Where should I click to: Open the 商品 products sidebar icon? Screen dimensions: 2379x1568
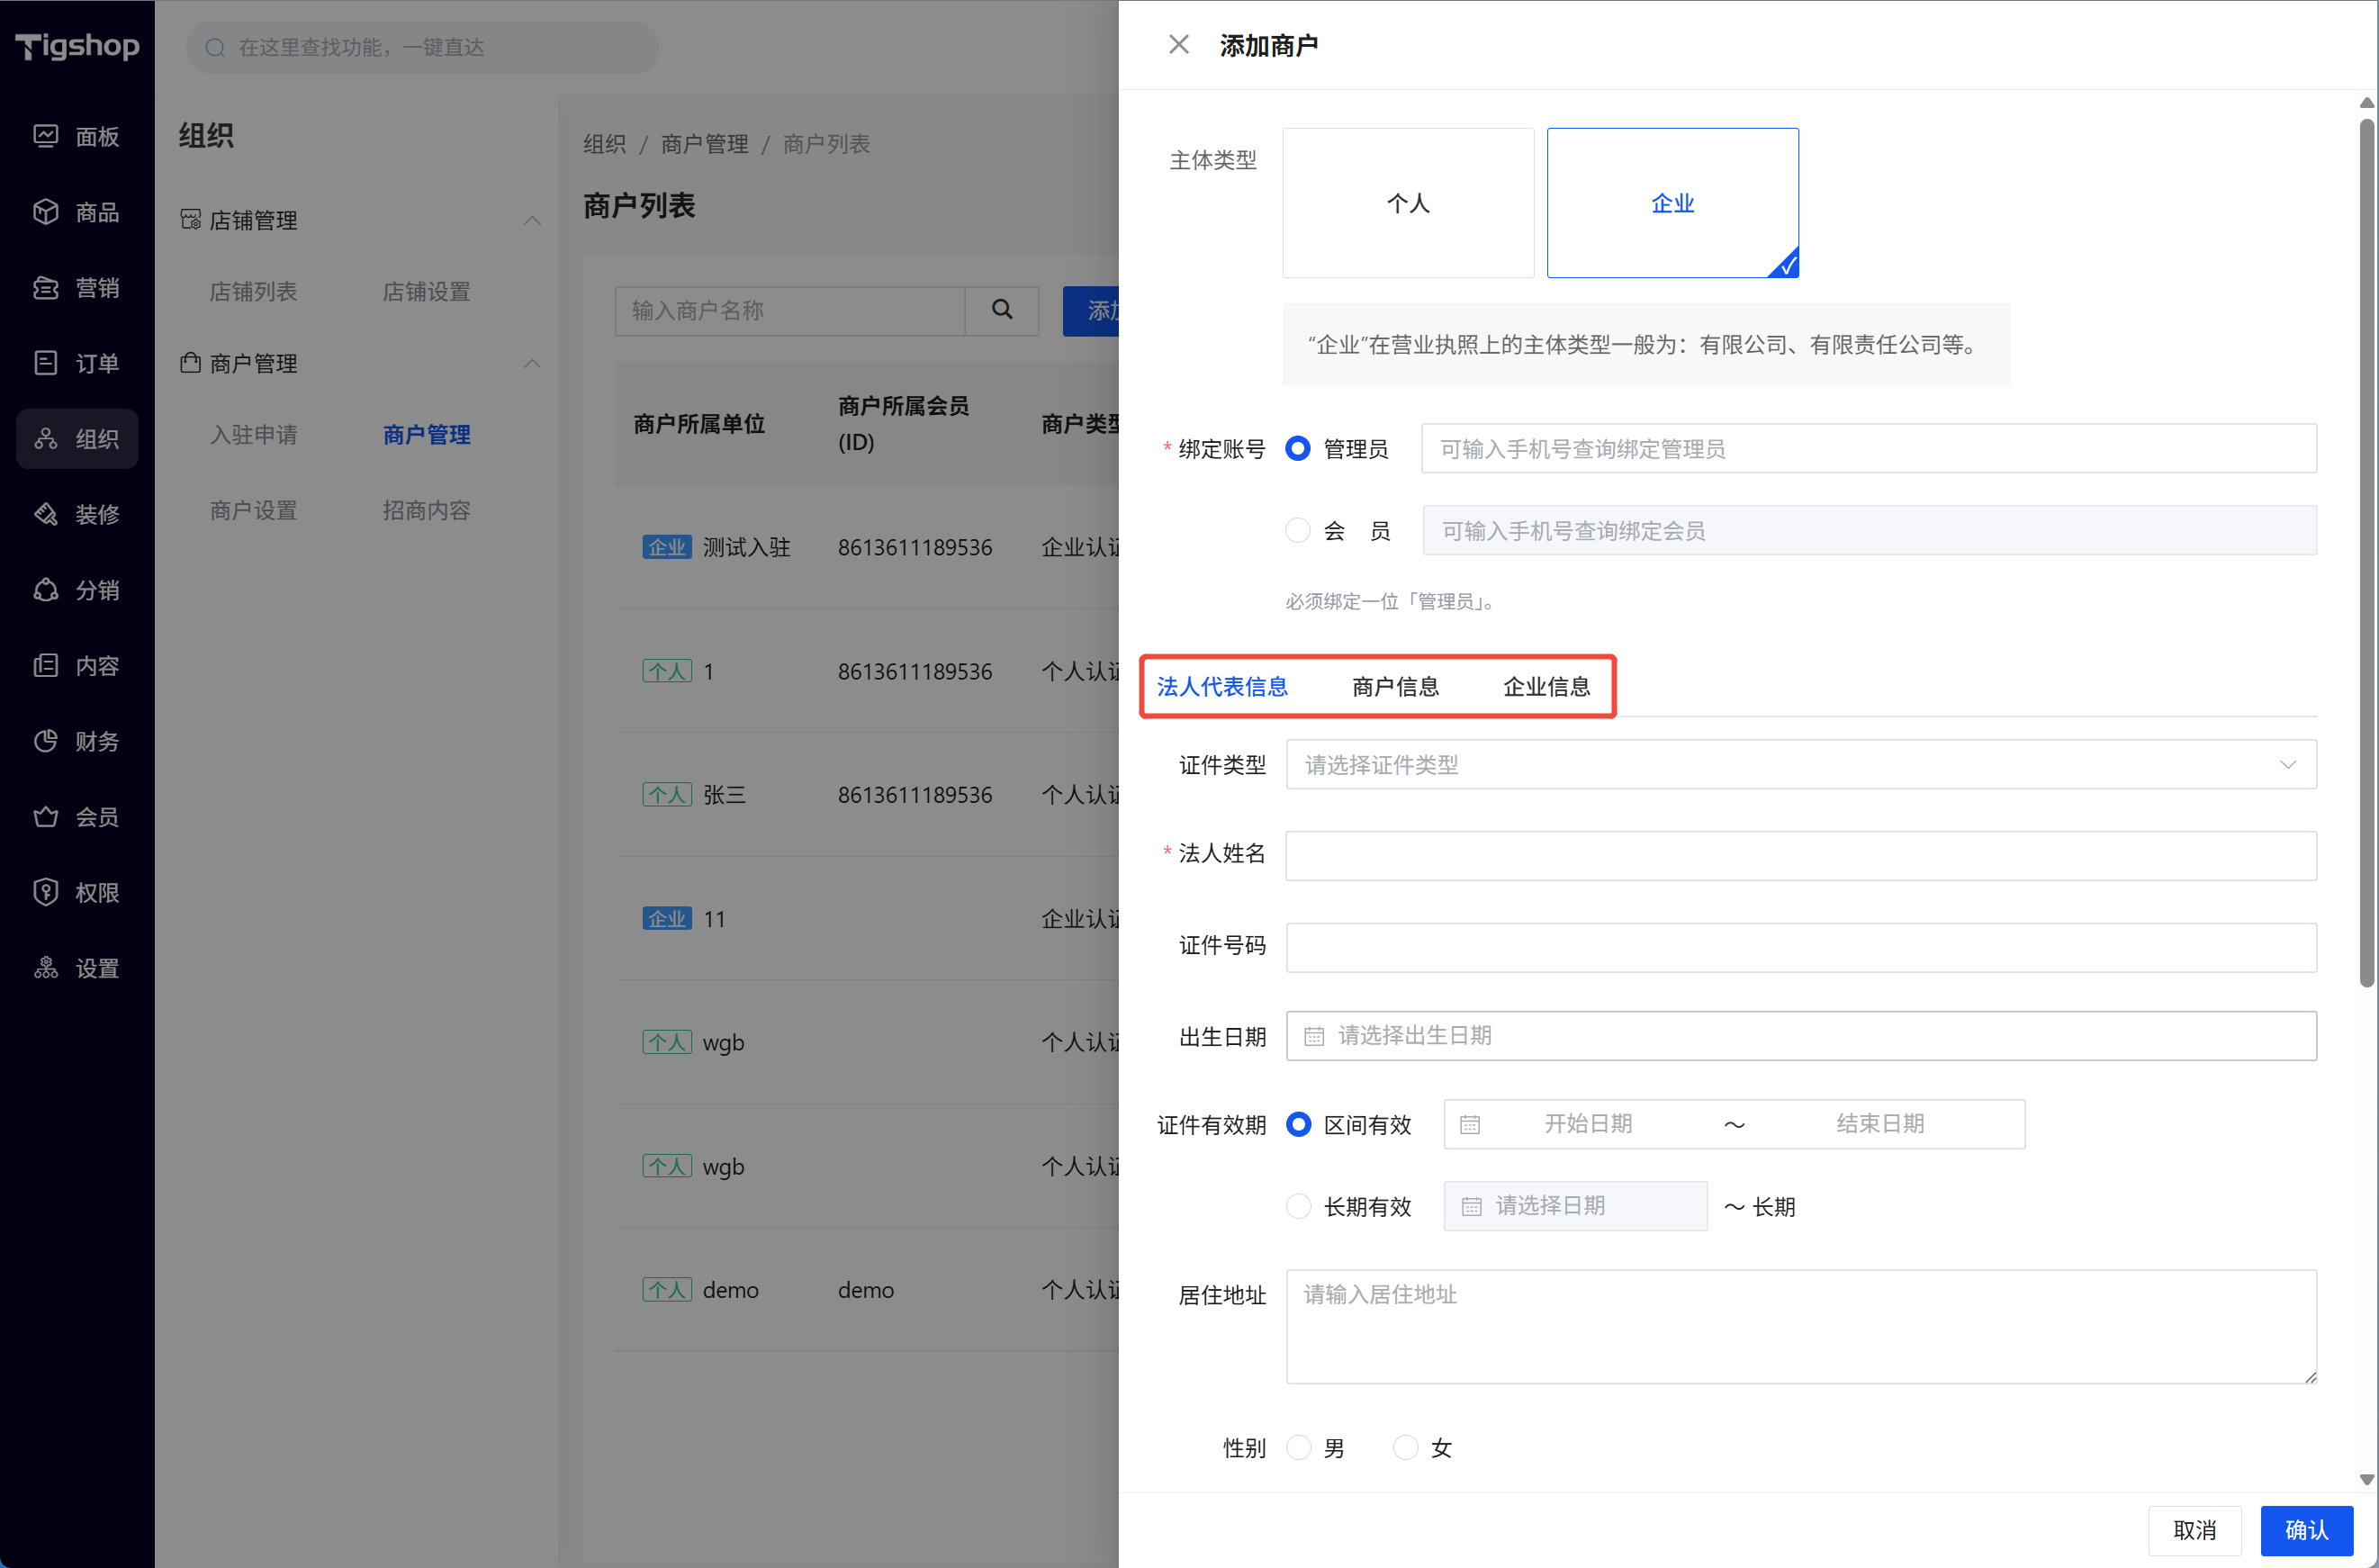46,212
